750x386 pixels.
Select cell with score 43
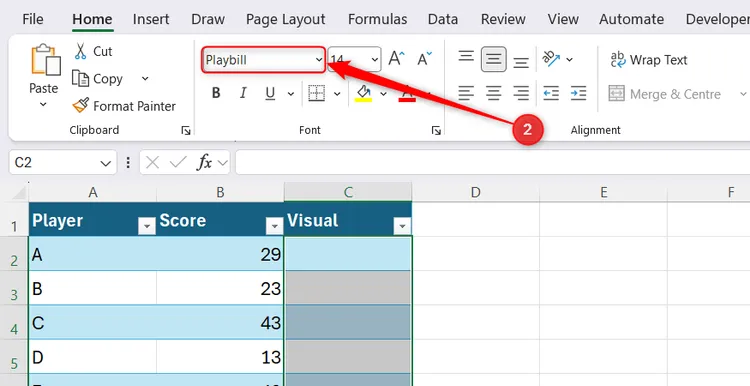(x=220, y=322)
